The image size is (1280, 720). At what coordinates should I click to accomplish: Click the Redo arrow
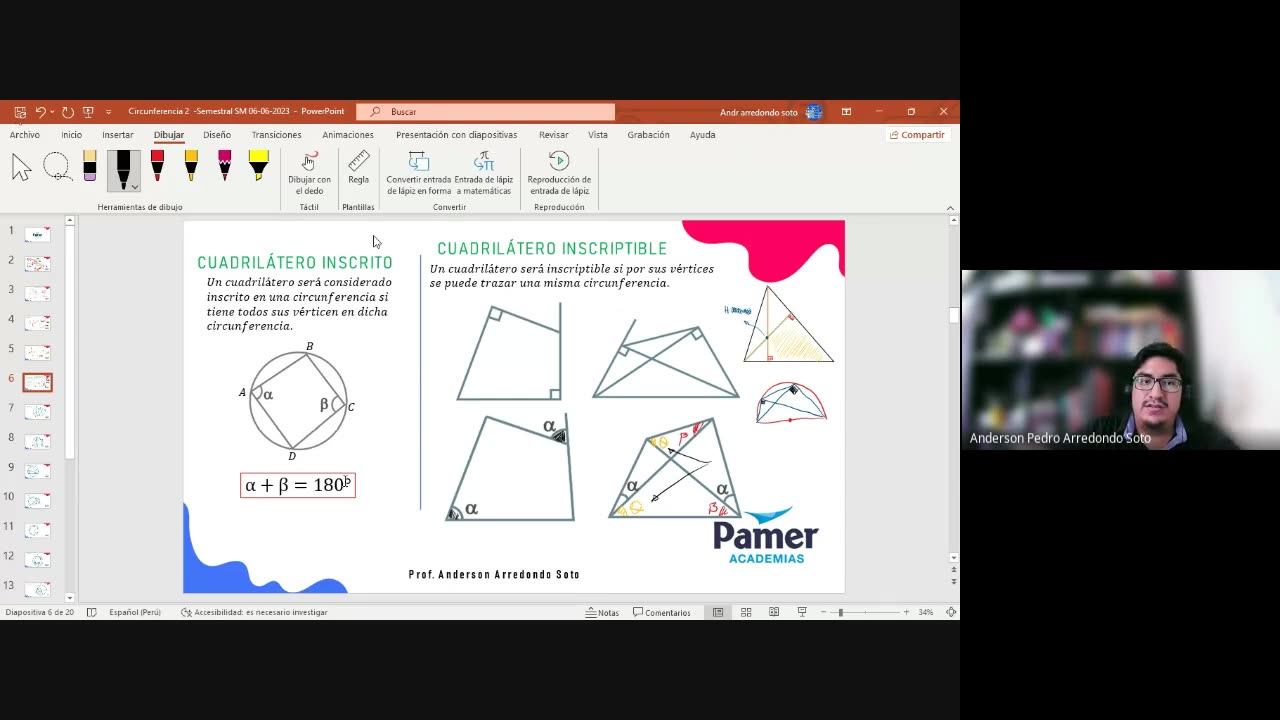tap(67, 112)
